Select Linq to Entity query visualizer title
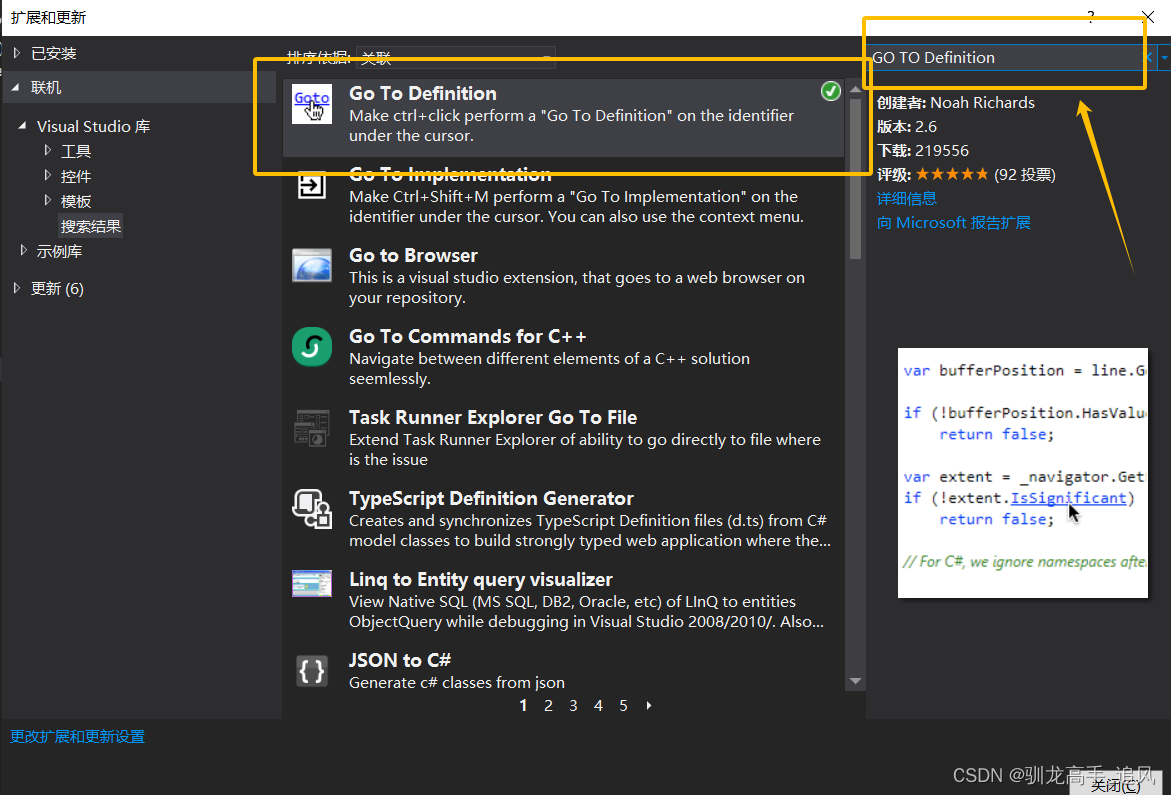Viewport: 1171px width, 795px height. pos(481,579)
